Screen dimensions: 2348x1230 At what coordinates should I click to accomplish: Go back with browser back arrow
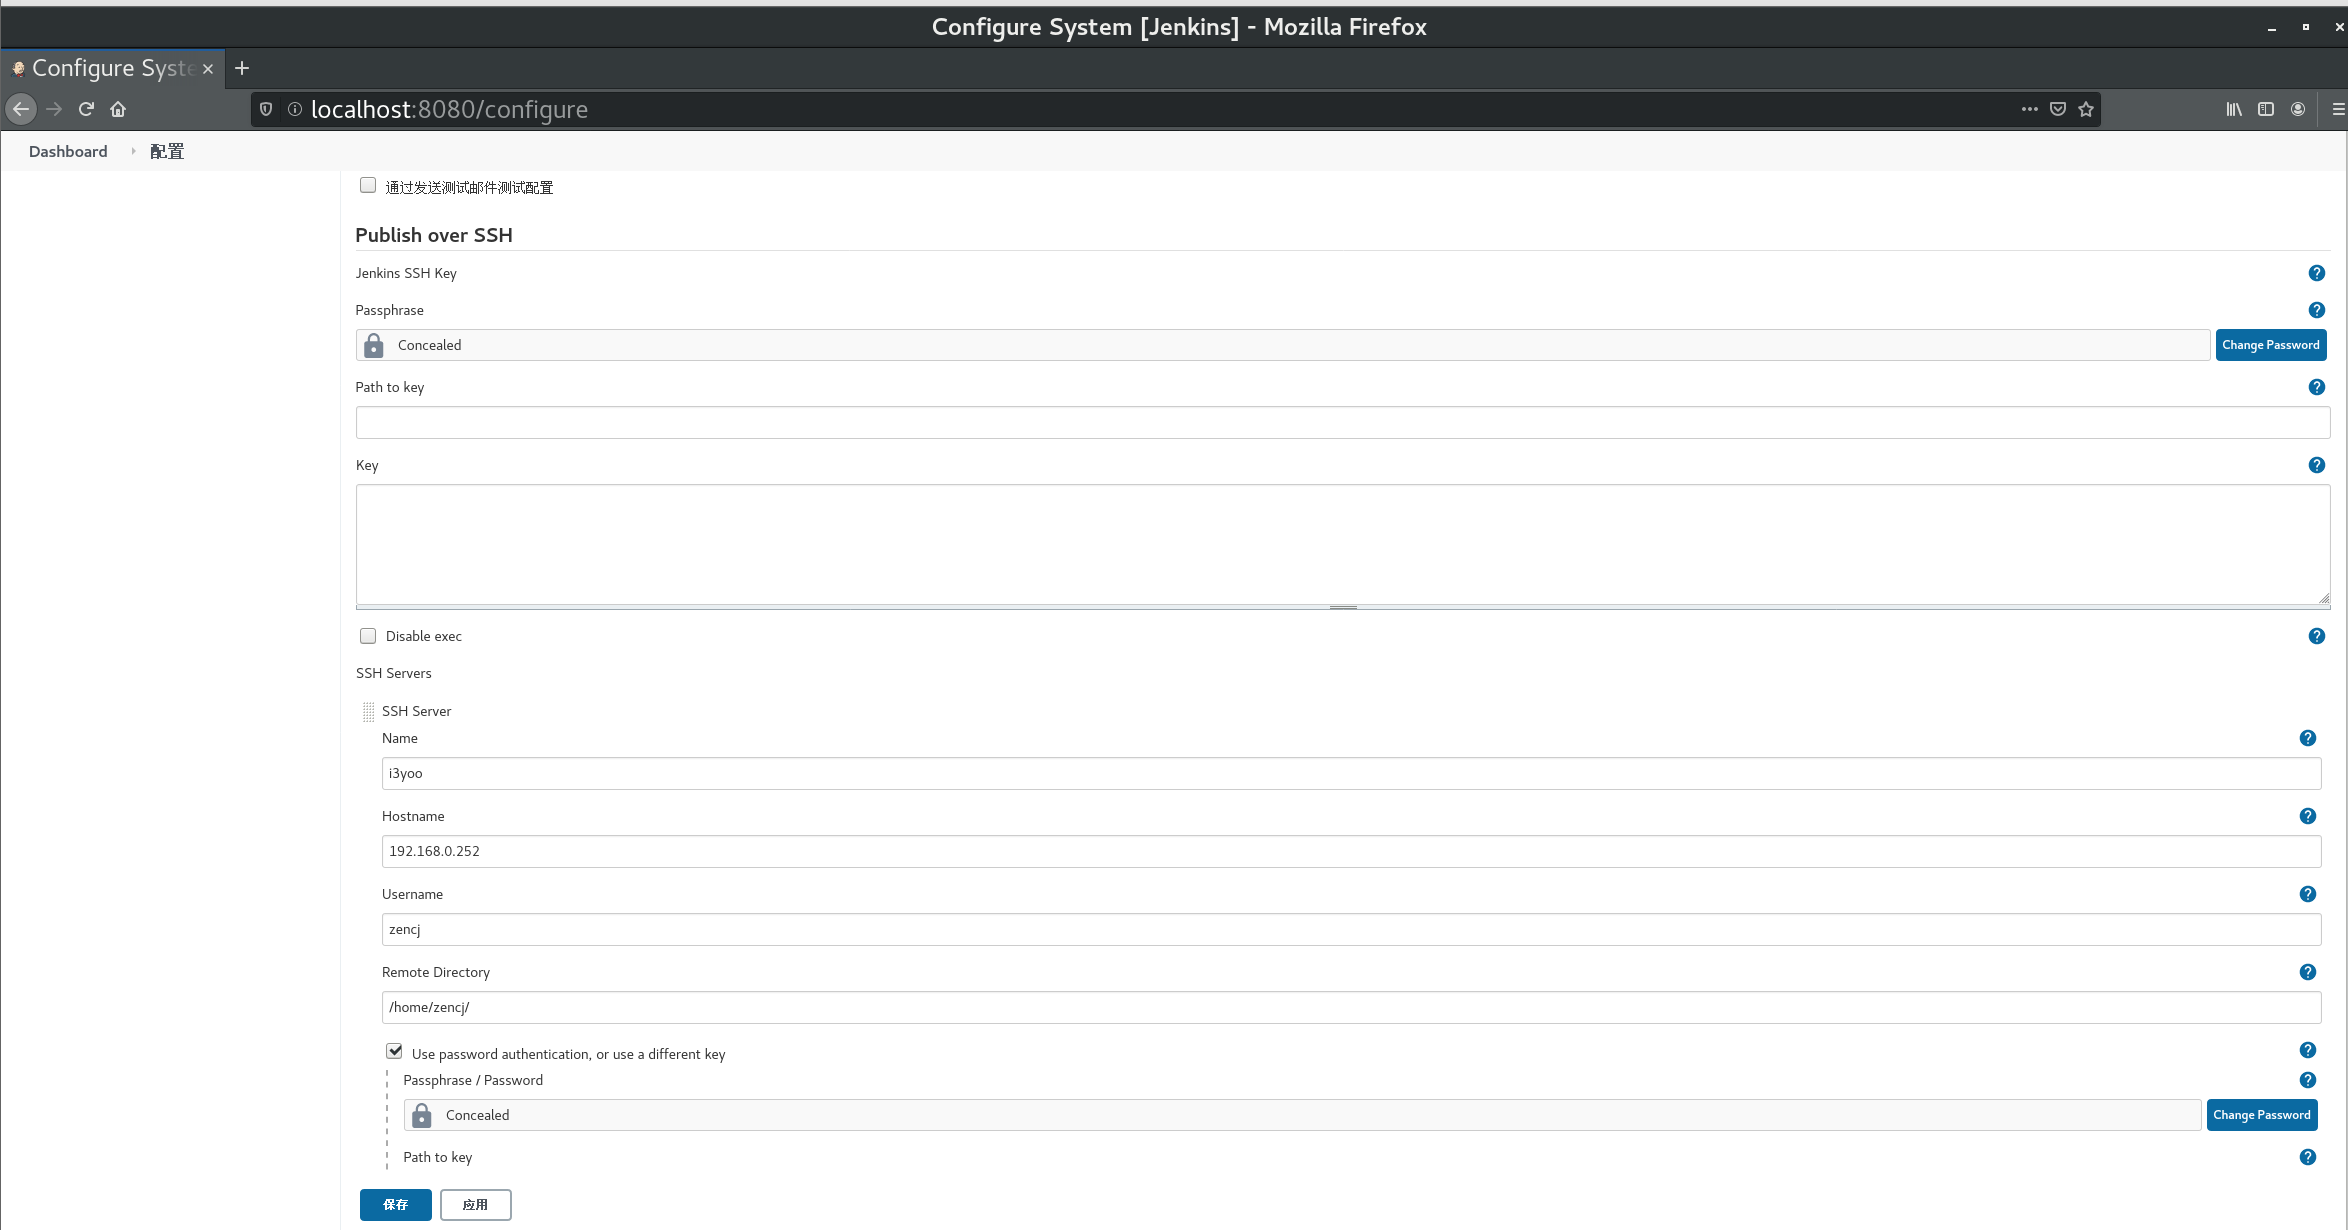[x=21, y=109]
